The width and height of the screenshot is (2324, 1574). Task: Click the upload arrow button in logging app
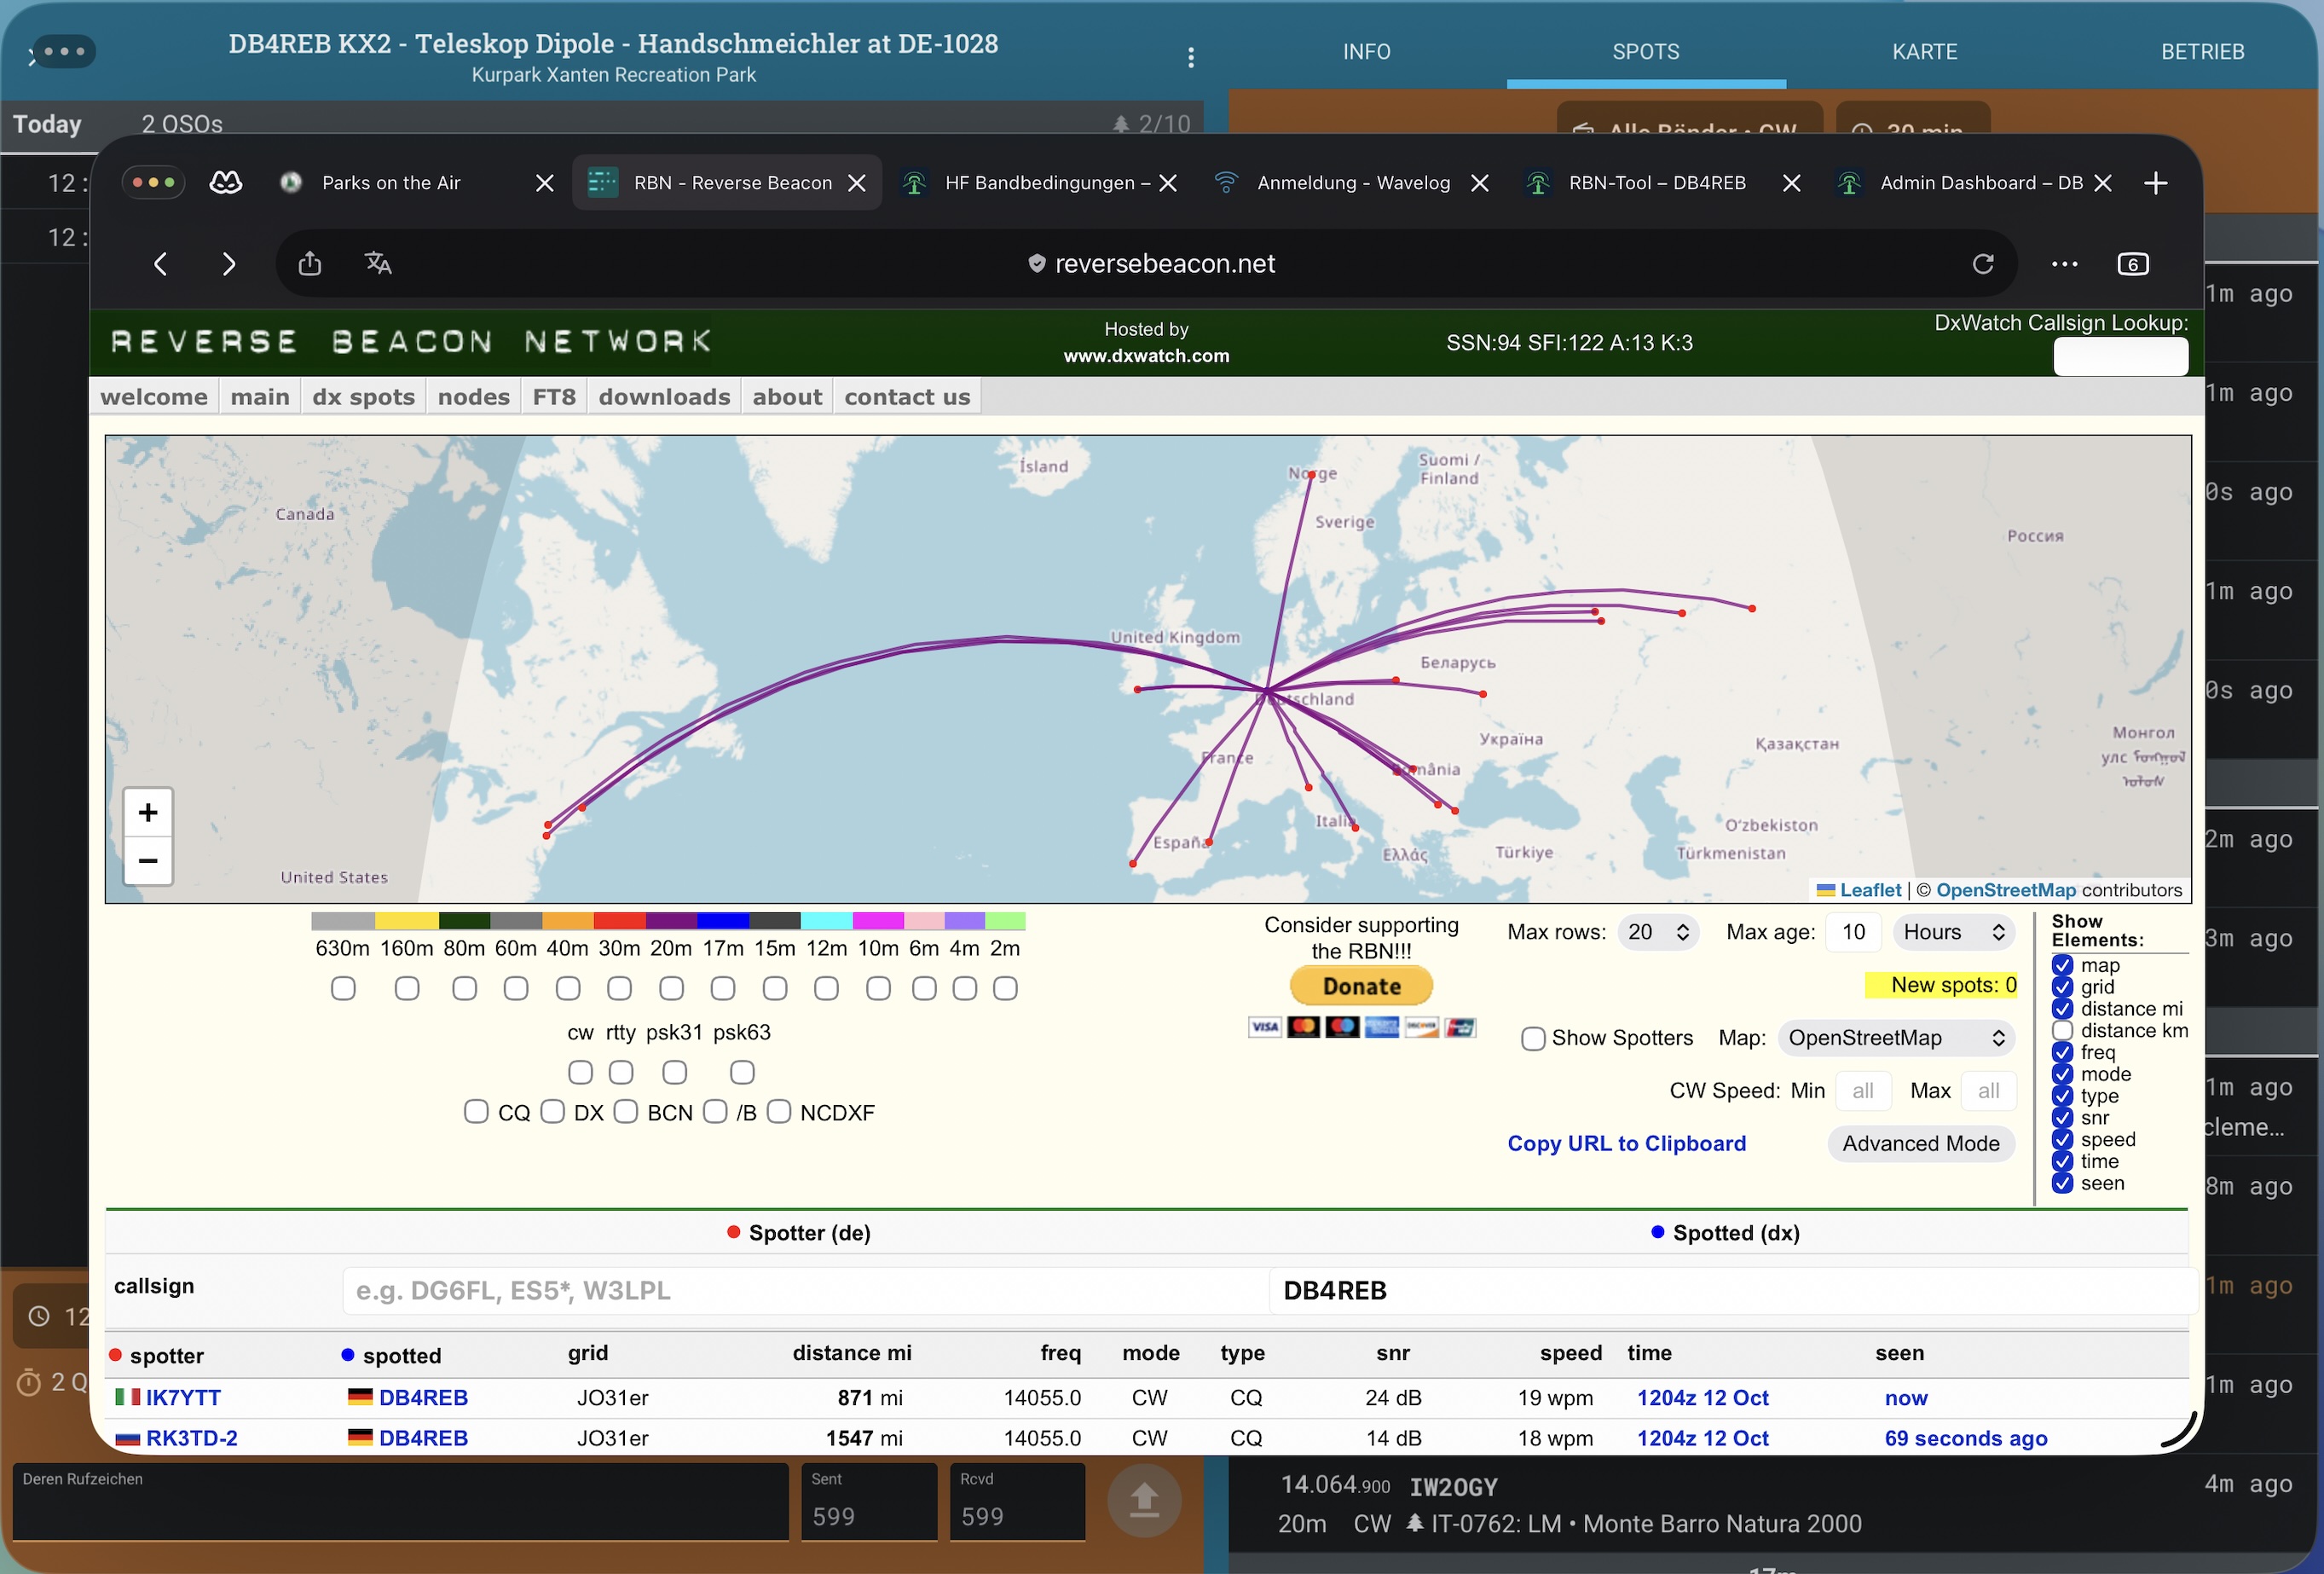point(1144,1500)
